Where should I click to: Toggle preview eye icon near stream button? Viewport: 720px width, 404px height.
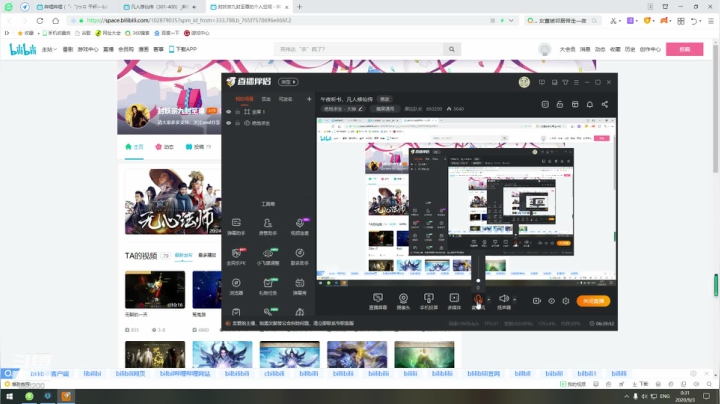(551, 301)
